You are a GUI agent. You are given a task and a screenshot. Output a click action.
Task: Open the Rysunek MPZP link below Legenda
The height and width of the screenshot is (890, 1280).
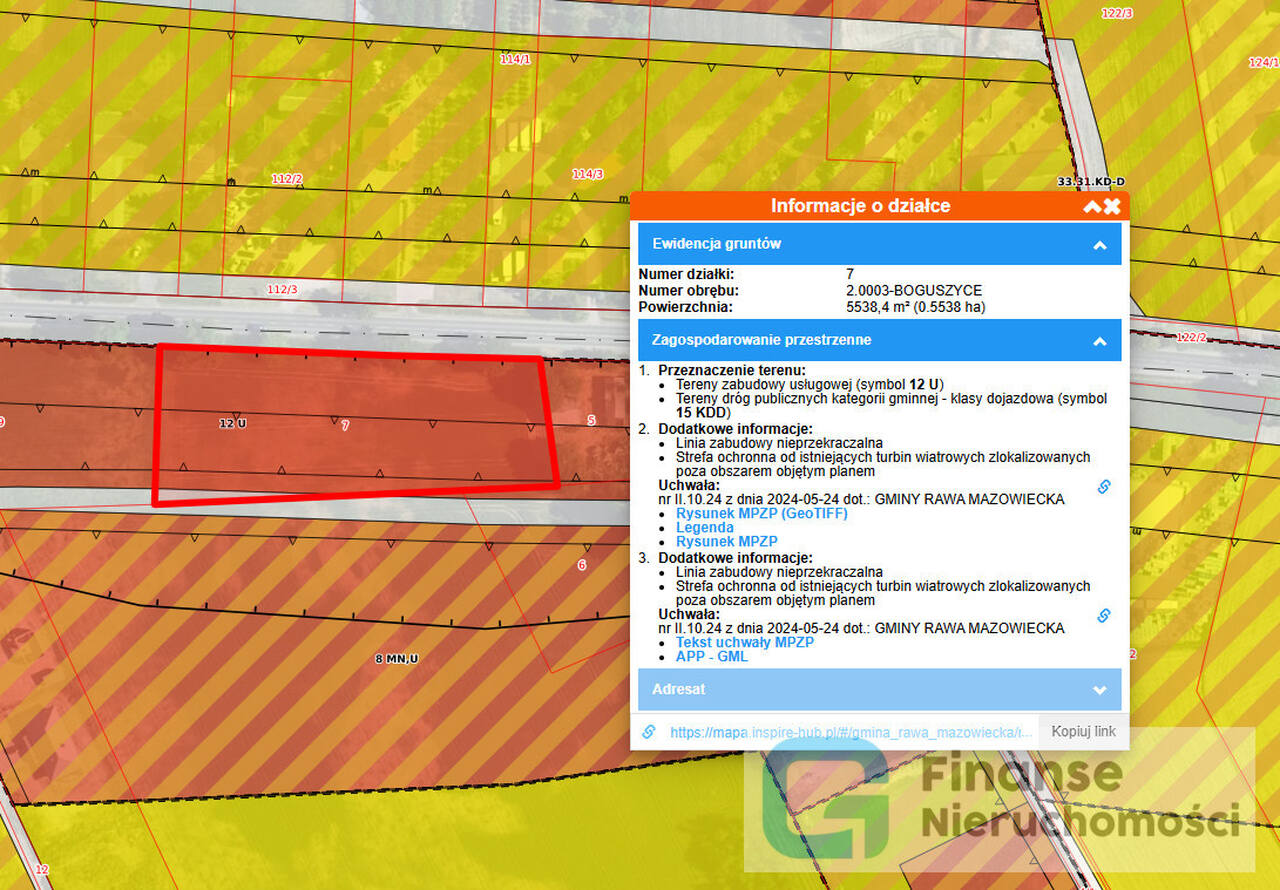tap(726, 541)
